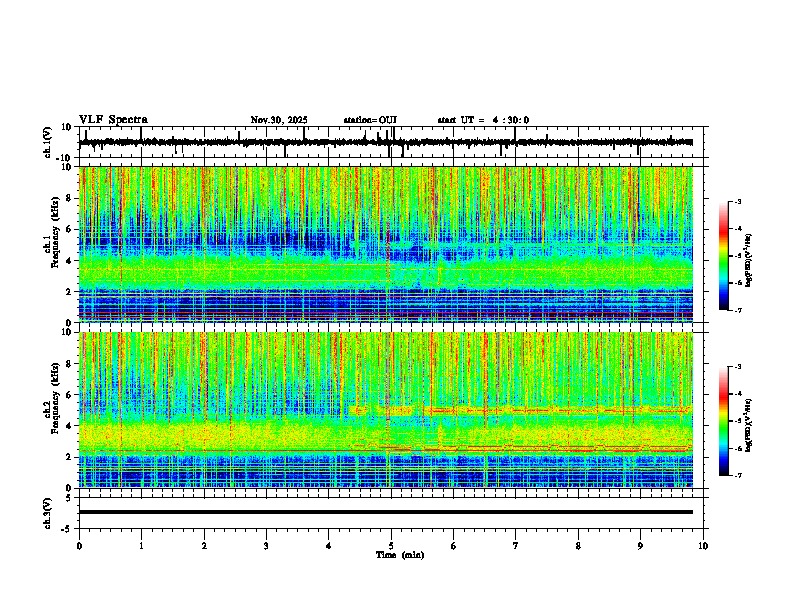Click the ch.1 spectrogram color scale bar

(724, 256)
